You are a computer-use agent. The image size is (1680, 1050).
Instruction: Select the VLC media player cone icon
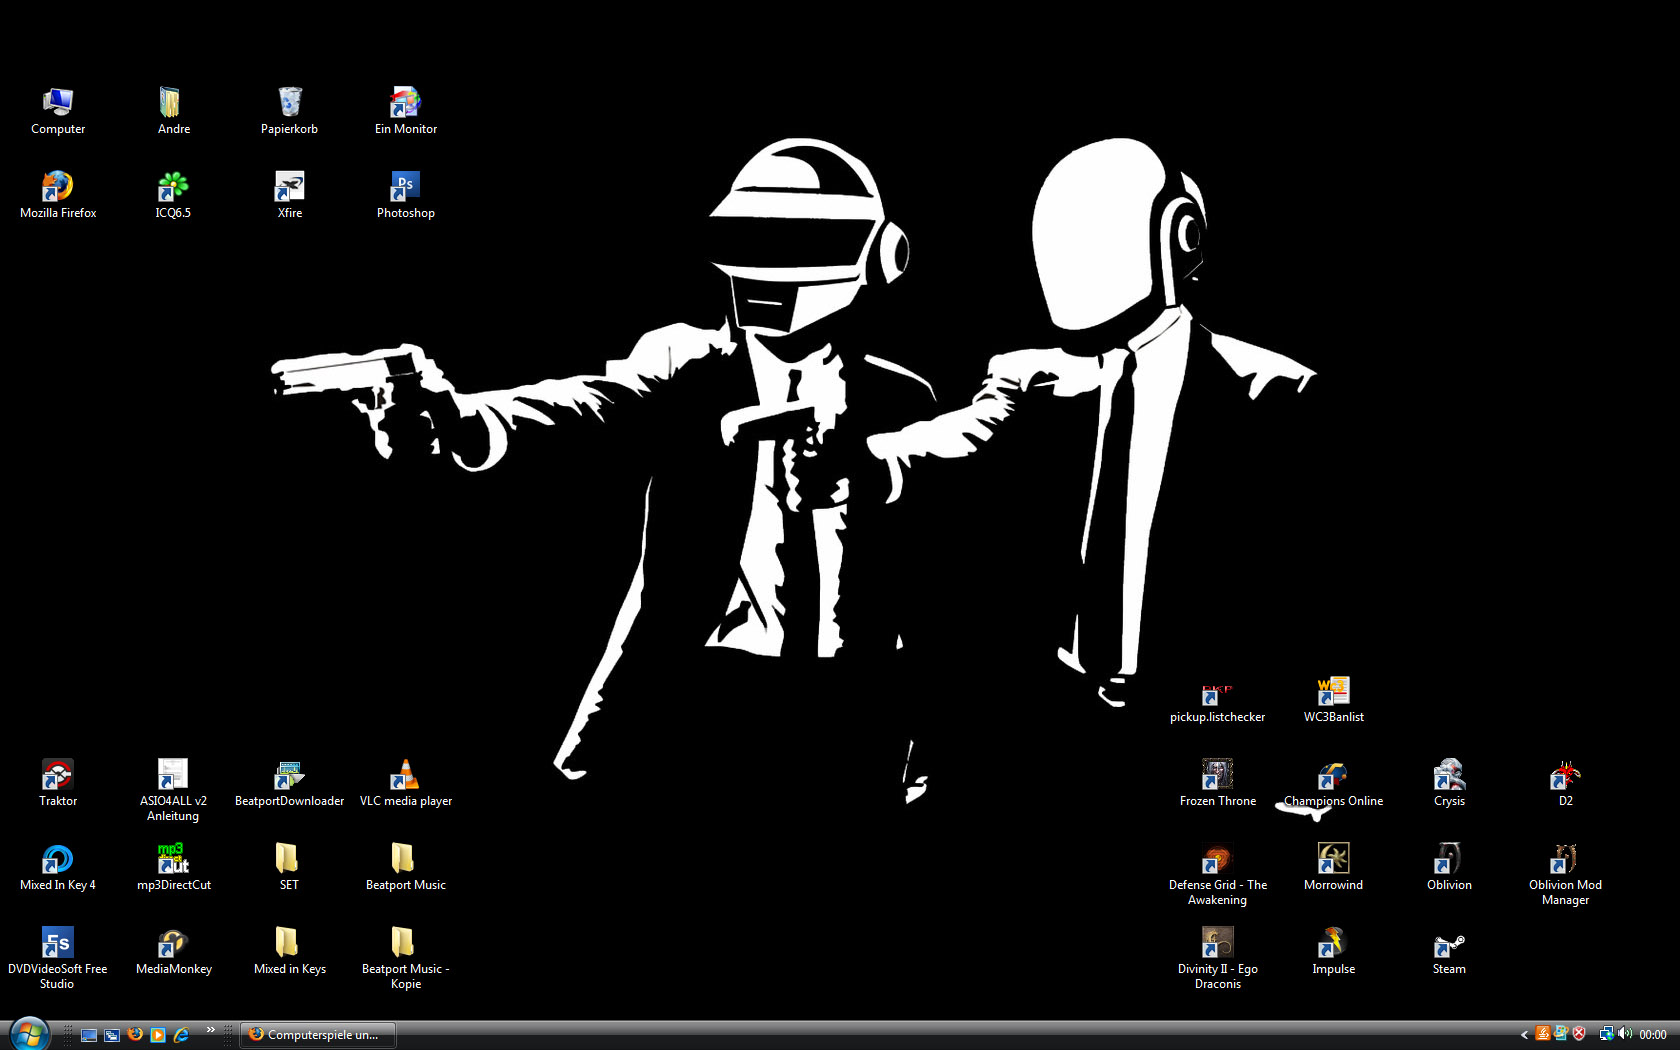(x=405, y=783)
